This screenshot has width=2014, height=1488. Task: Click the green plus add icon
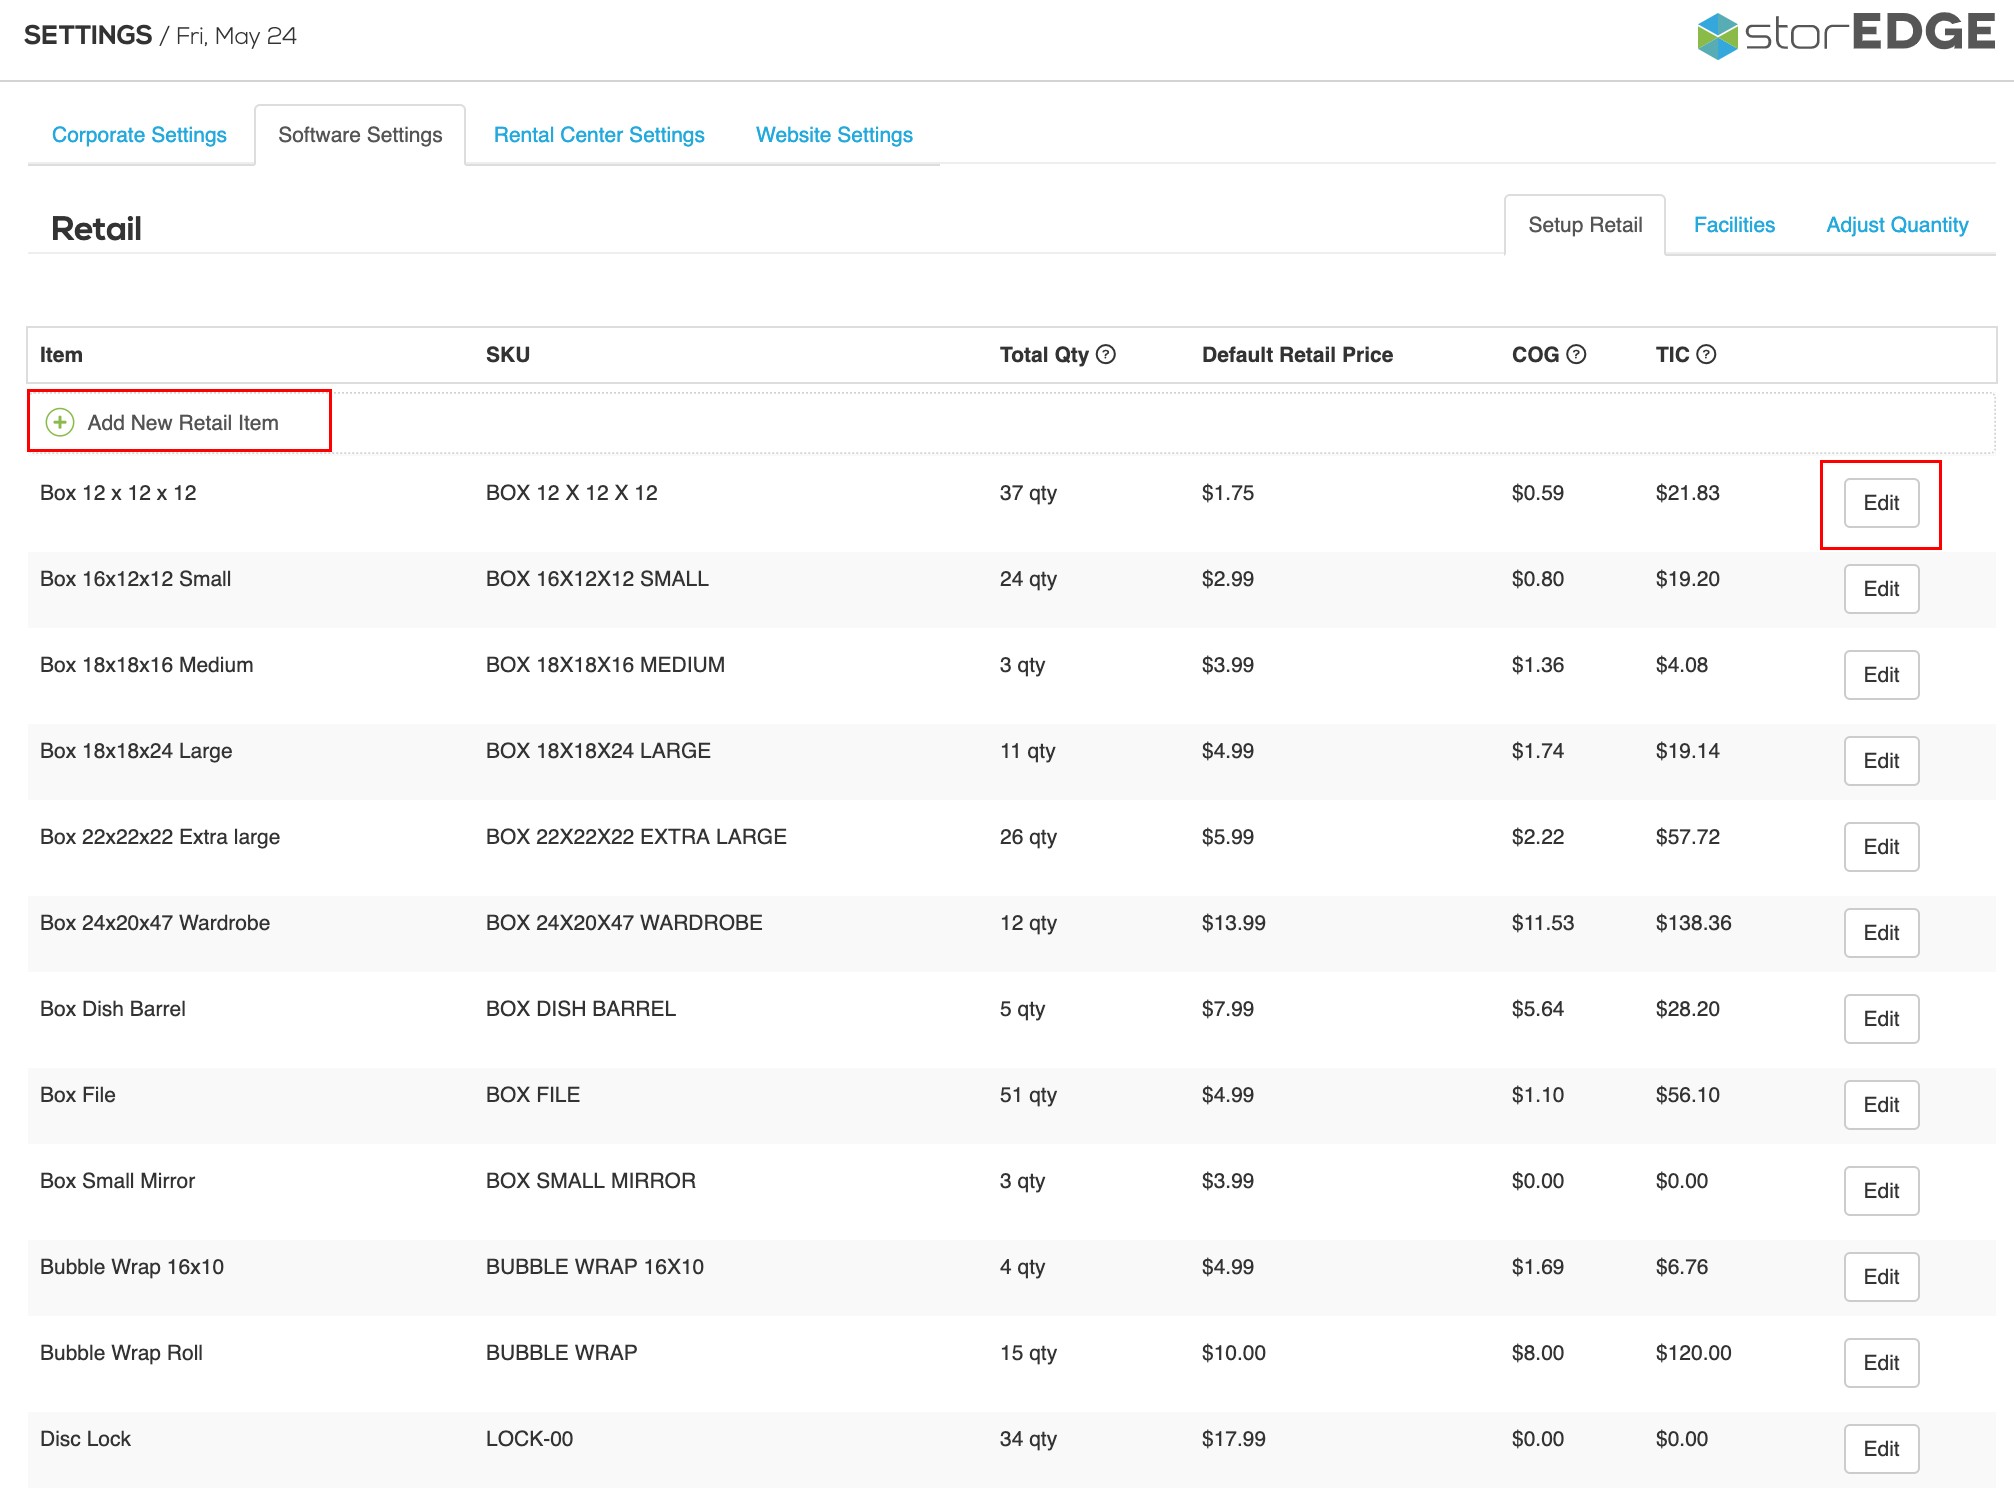tap(60, 422)
